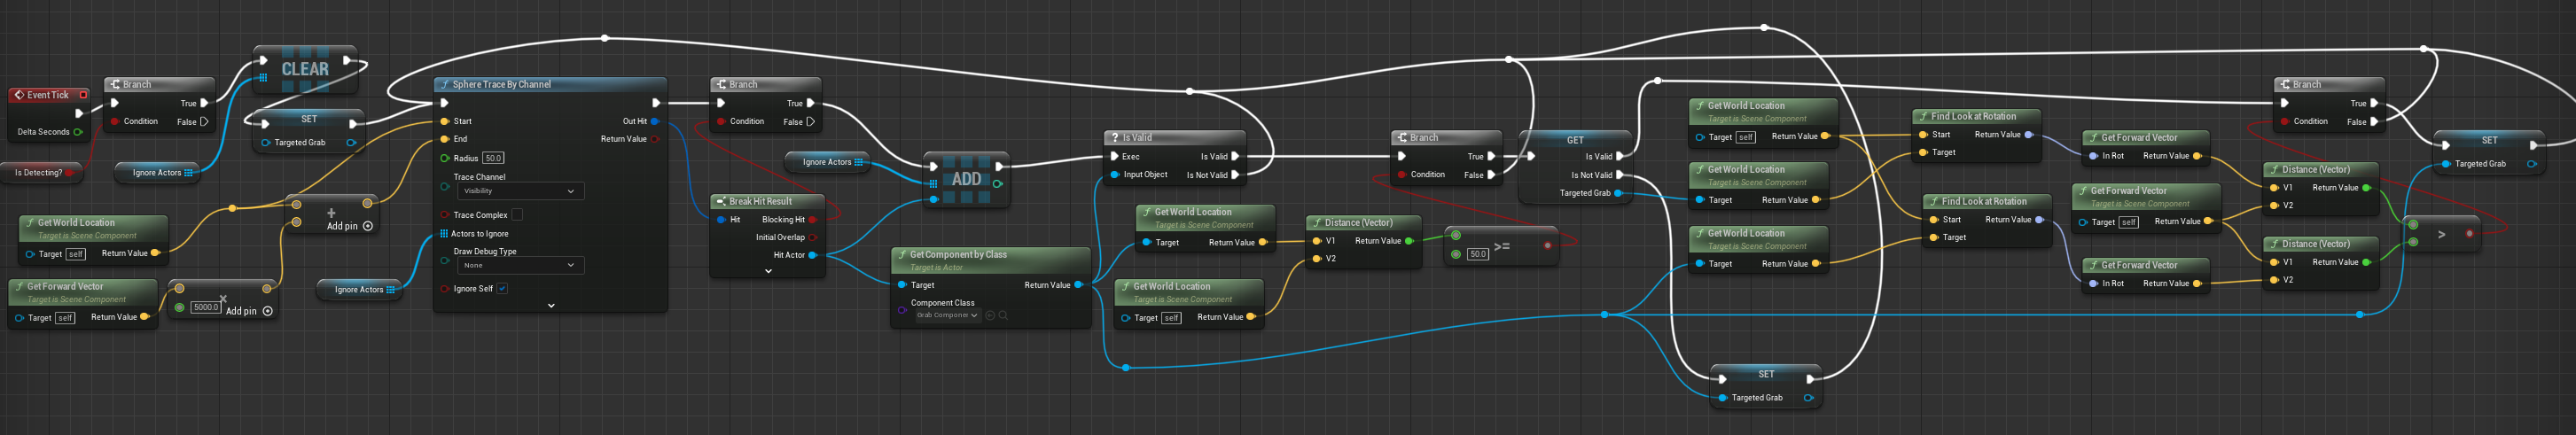This screenshot has height=435, width=2576.
Task: Tick the Trace Complex checkbox
Action: (x=517, y=214)
